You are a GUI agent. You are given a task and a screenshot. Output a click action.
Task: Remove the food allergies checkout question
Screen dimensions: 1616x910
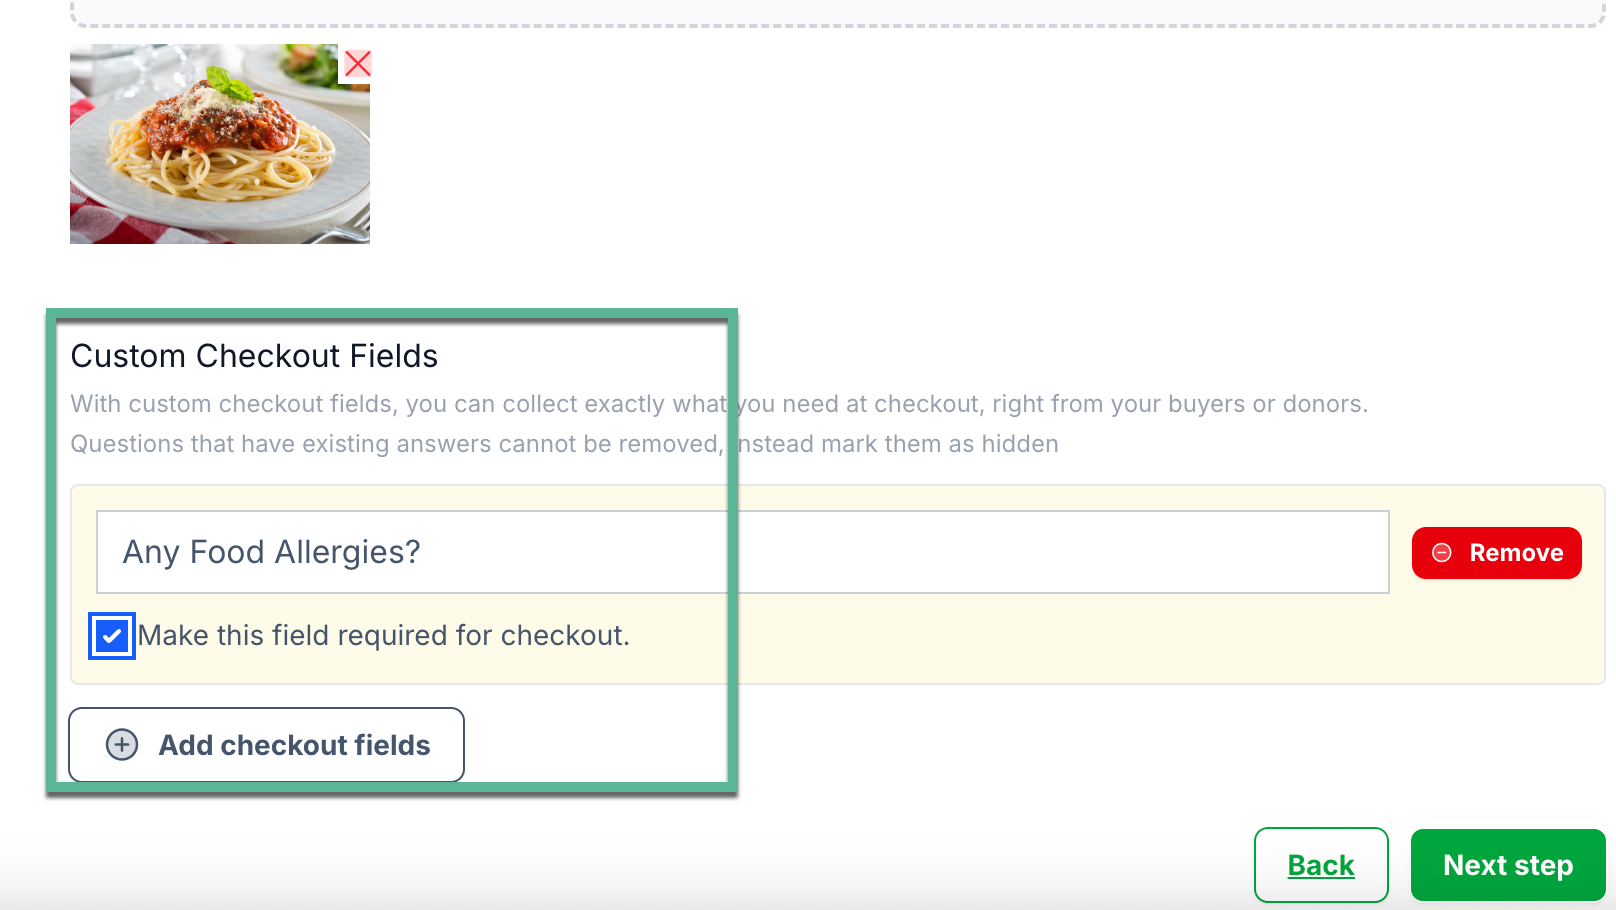[1496, 553]
